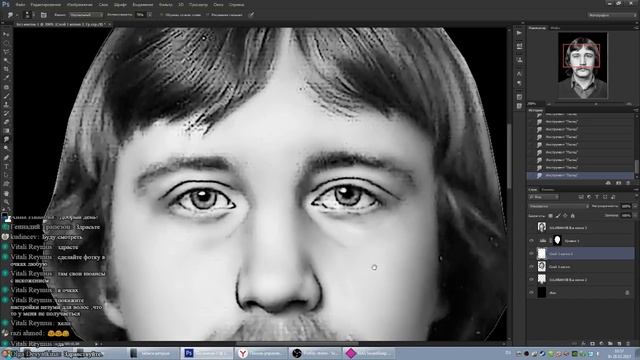This screenshot has width=640, height=360.
Task: Select the Eraser tool
Action: click(6, 122)
